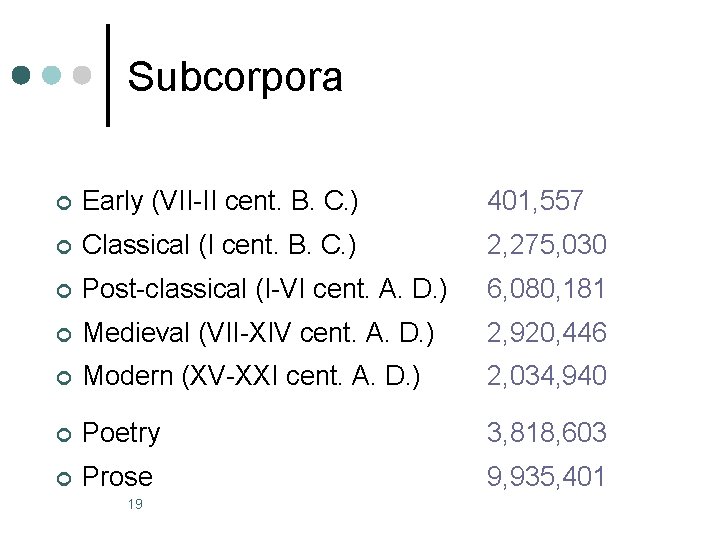The image size is (720, 540).
Task: Click the slide number 19
Action: pos(135,504)
